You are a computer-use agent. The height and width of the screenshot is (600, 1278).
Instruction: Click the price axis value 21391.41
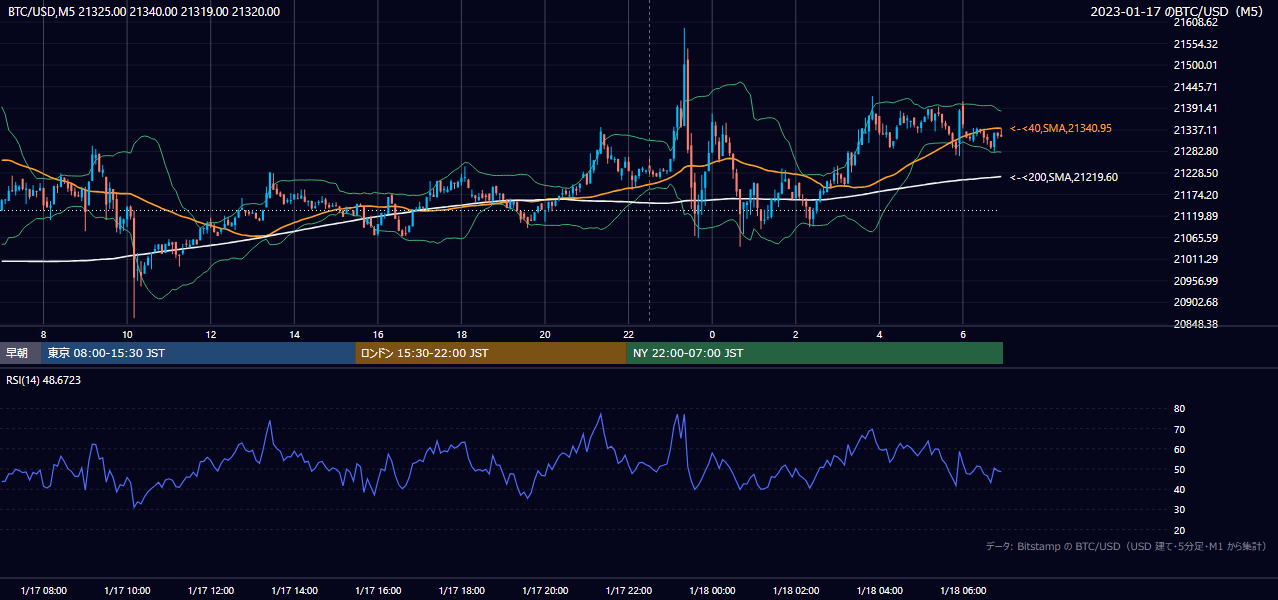pyautogui.click(x=1195, y=108)
